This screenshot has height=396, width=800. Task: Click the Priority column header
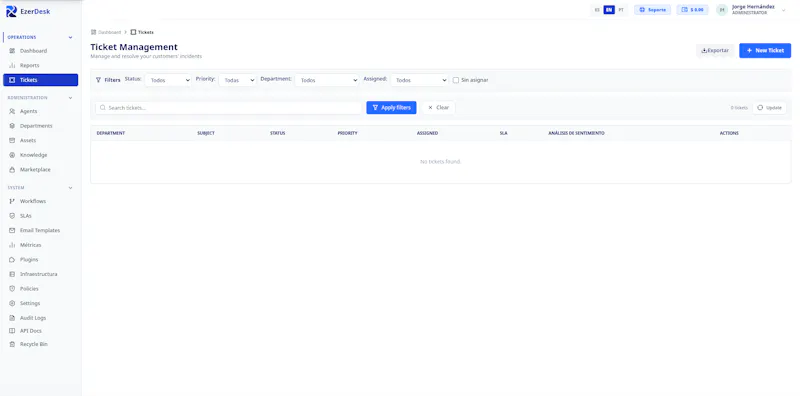click(x=347, y=133)
